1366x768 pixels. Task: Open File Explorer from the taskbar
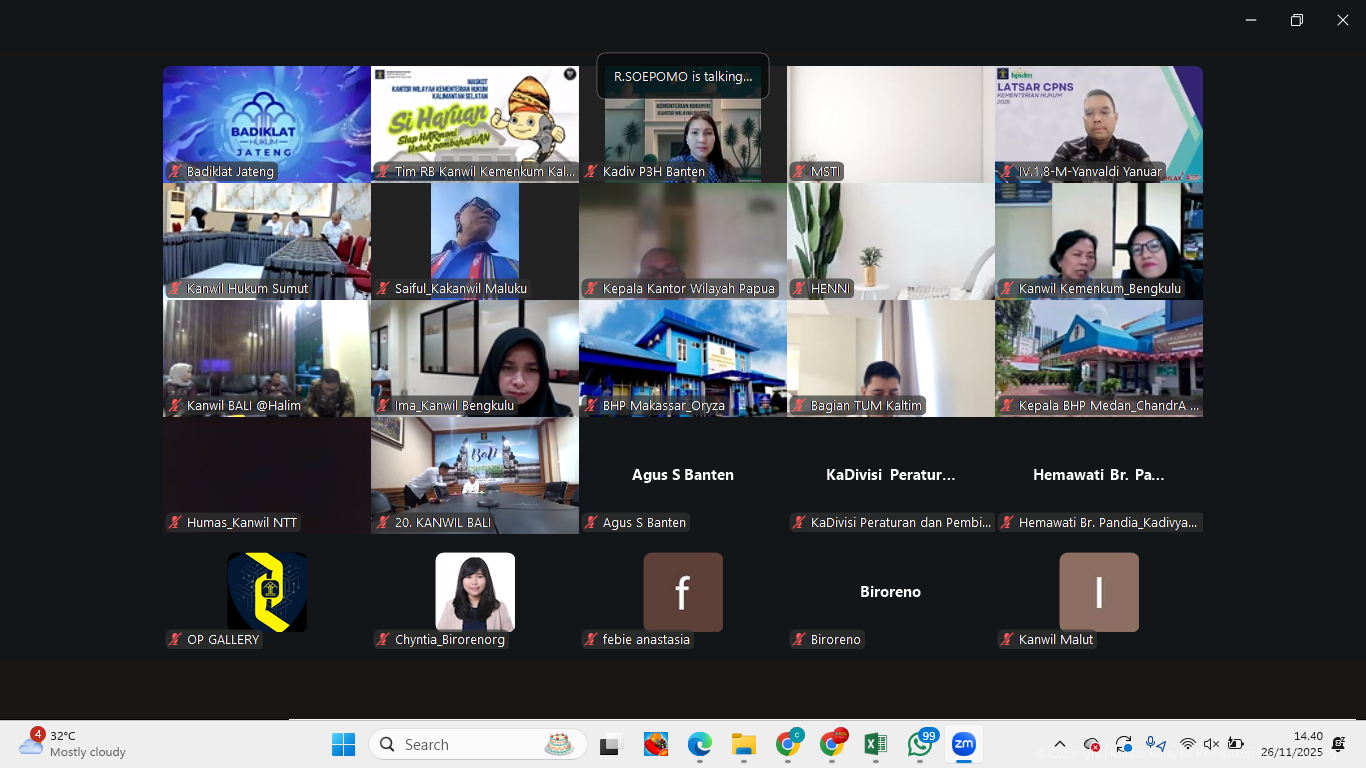[x=743, y=744]
